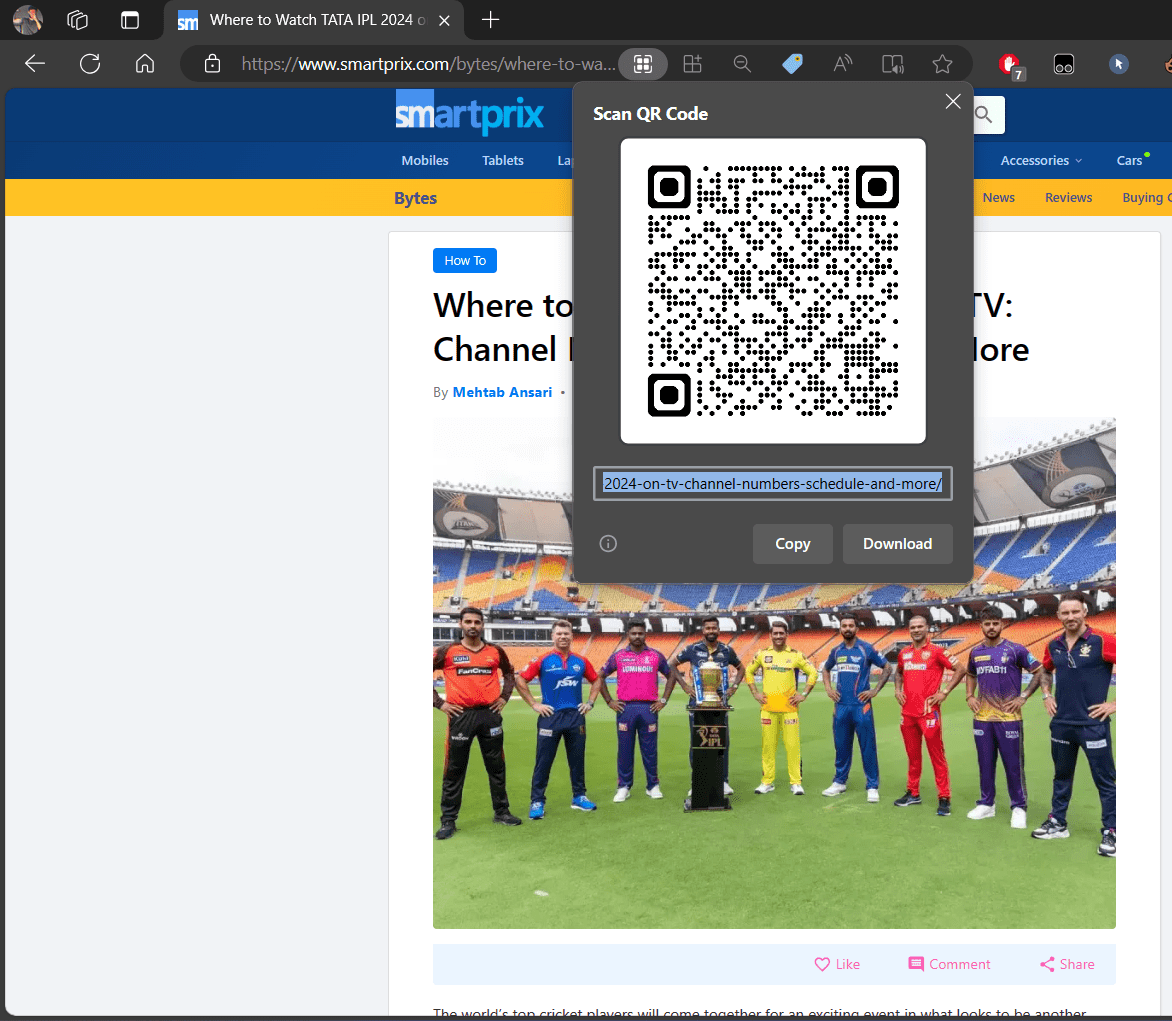Click the Like heart icon
This screenshot has height=1021, width=1172.
[822, 964]
